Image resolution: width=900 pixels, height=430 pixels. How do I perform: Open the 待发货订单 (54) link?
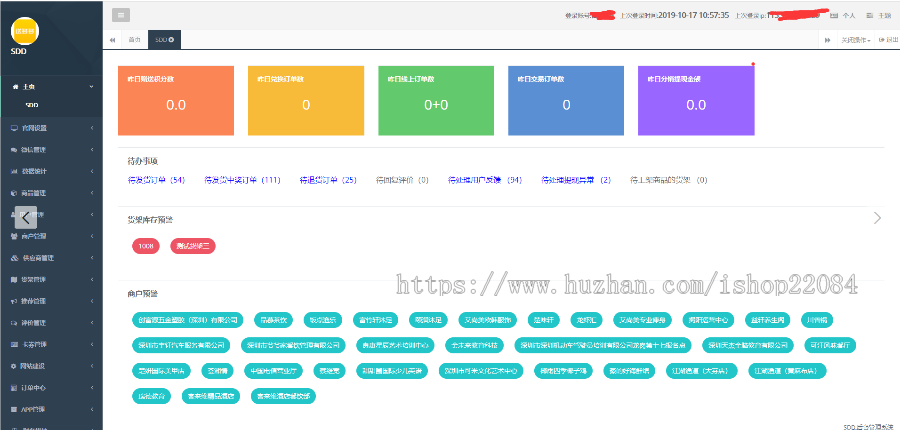156,180
